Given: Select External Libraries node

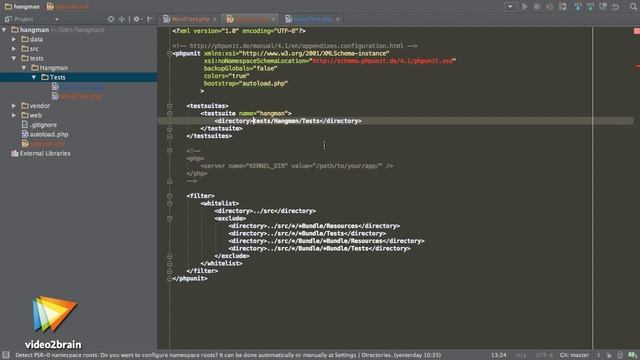Looking at the screenshot, I should (41, 153).
